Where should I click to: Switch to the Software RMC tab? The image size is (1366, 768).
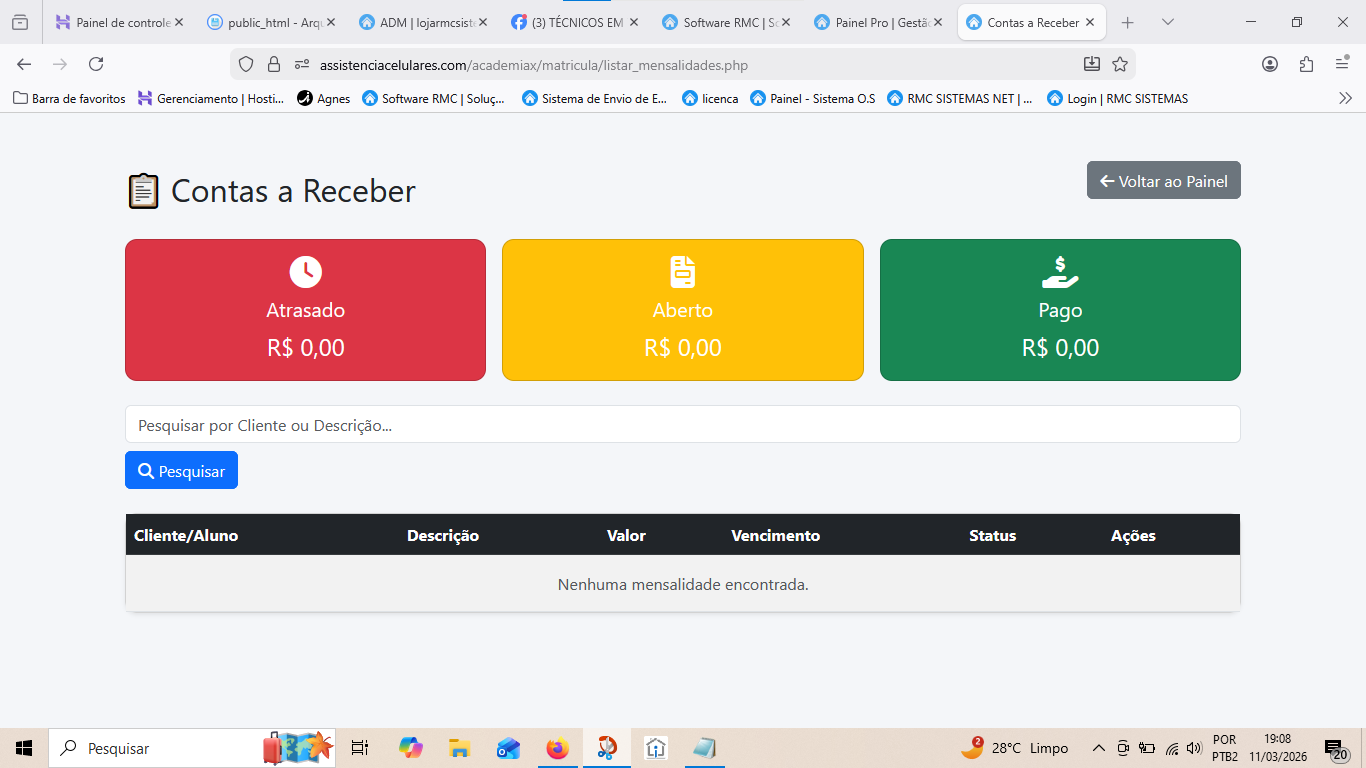tap(727, 21)
